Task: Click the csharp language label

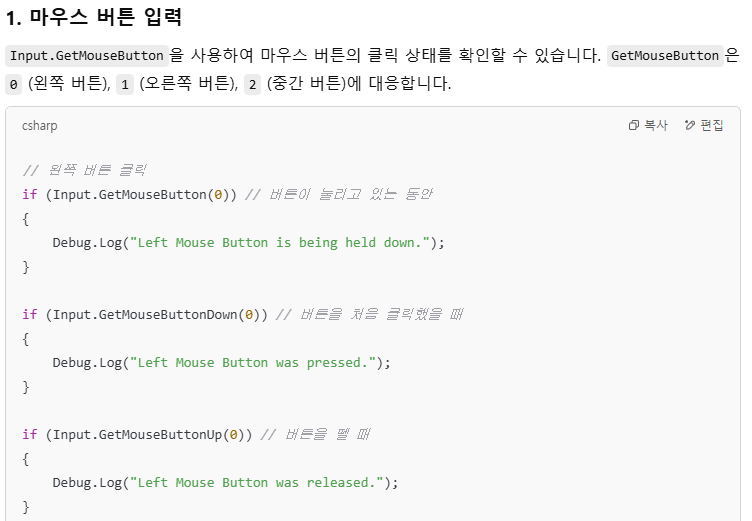Action: coord(39,126)
